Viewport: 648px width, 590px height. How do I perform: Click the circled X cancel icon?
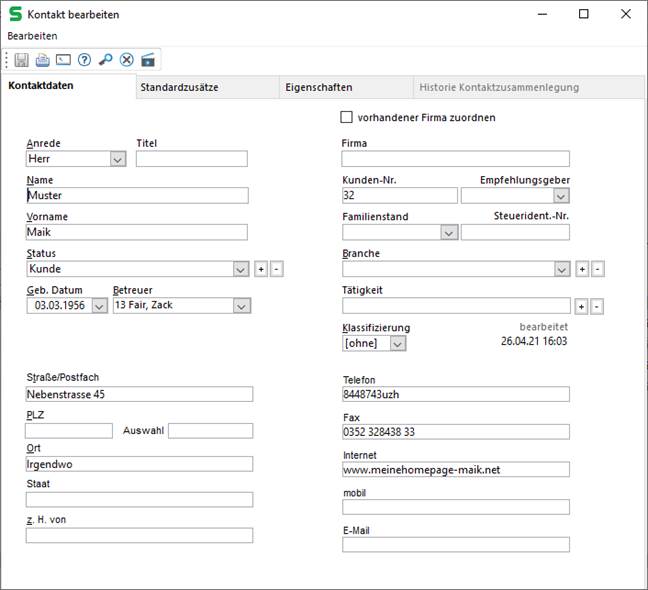tap(127, 60)
